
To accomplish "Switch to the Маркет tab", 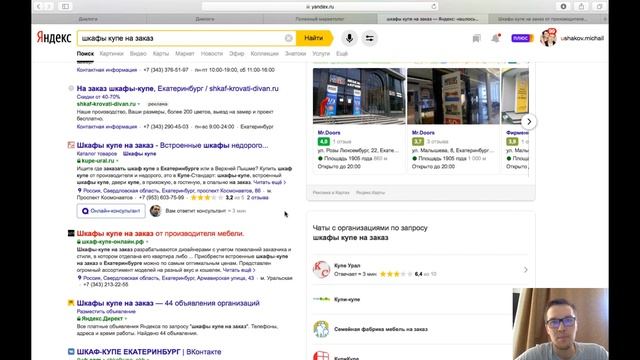I will click(185, 53).
